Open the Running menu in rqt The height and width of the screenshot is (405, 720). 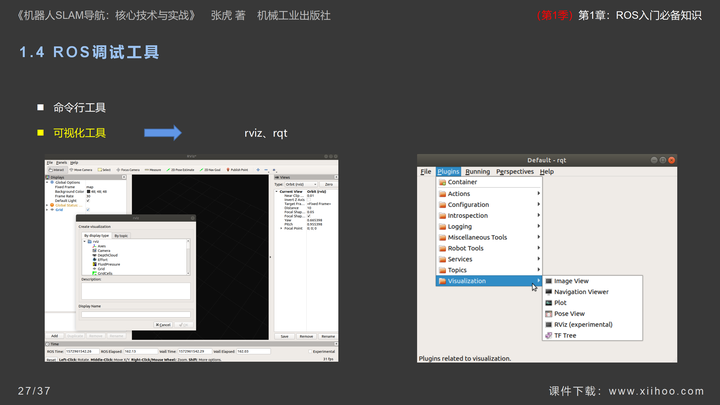point(478,172)
